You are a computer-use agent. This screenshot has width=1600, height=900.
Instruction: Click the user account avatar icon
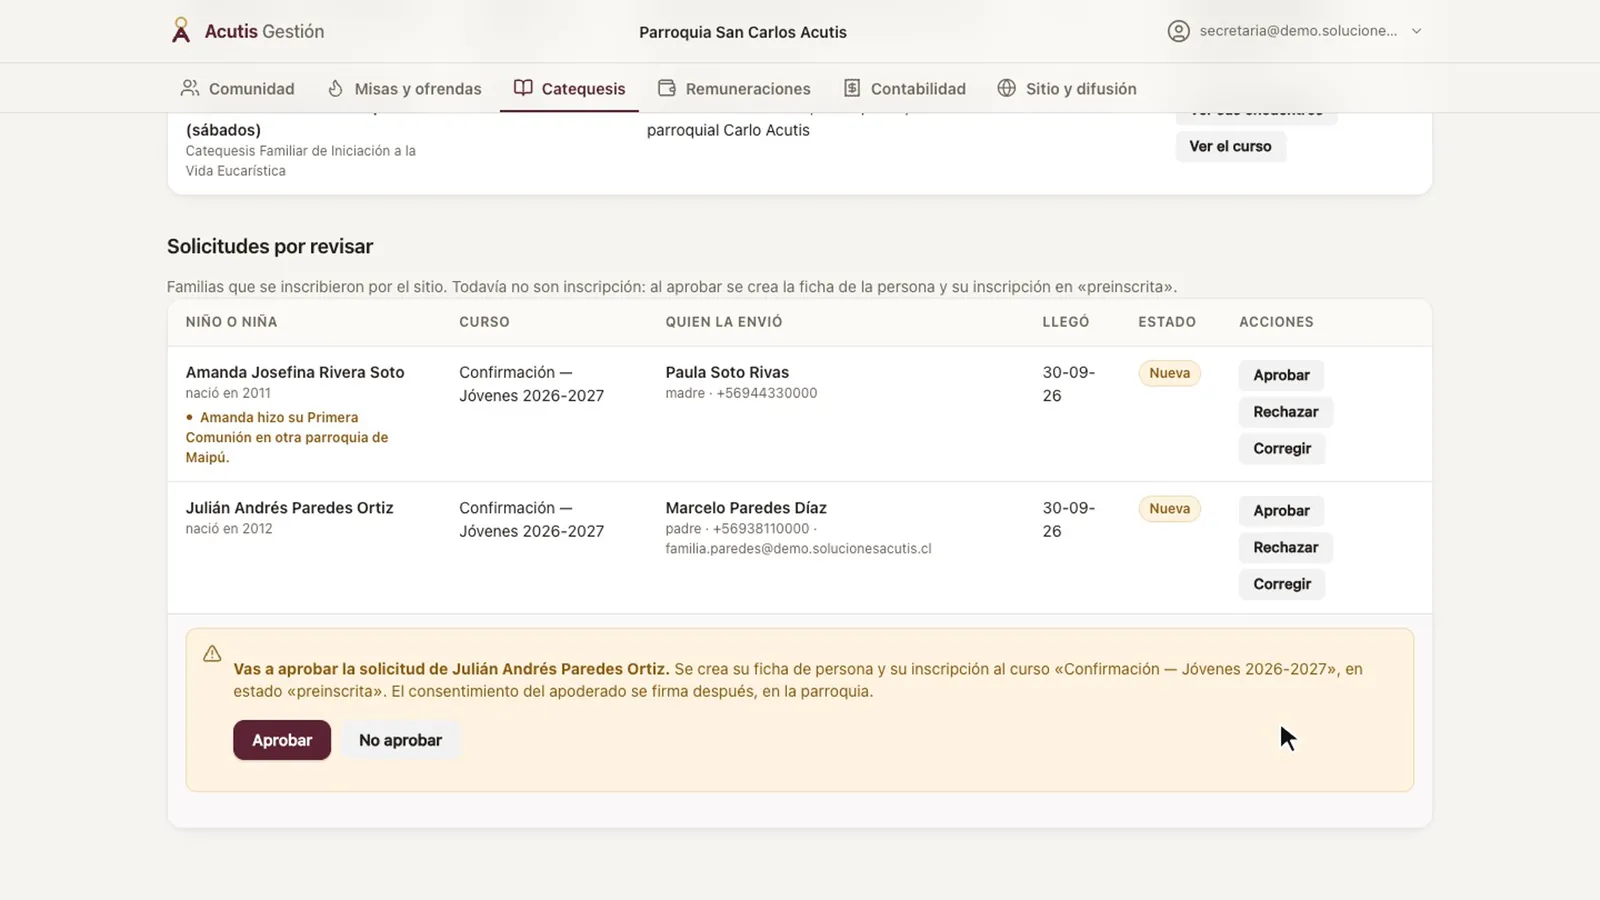[x=1179, y=31]
